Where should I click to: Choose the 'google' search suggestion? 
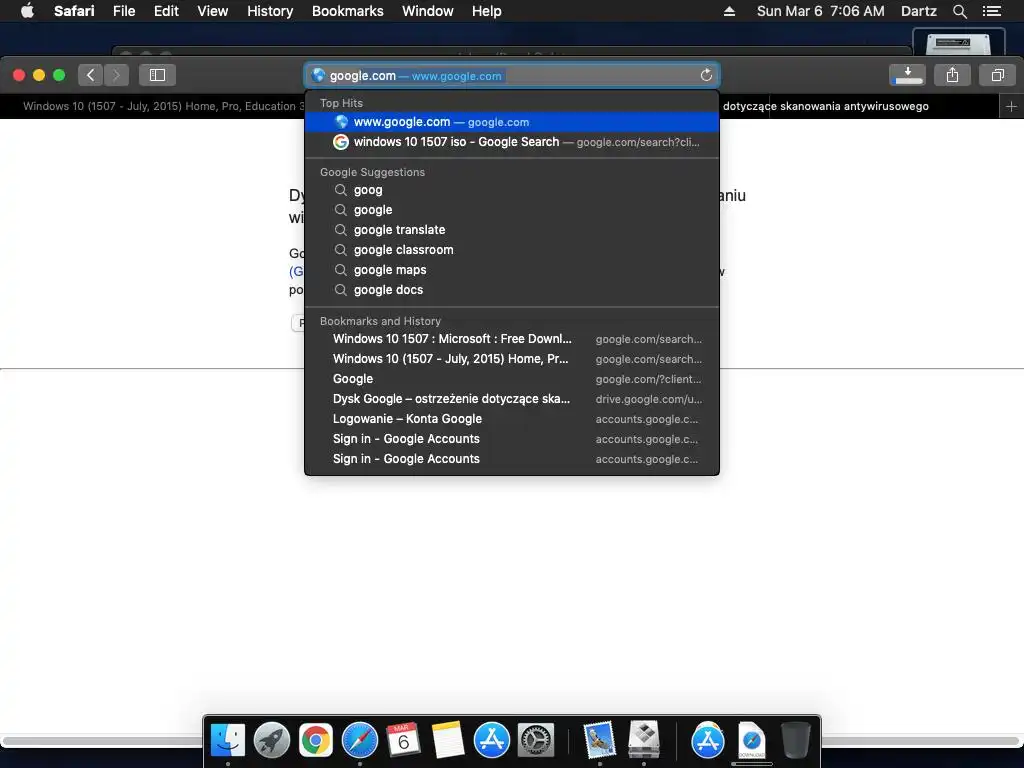[512, 210]
